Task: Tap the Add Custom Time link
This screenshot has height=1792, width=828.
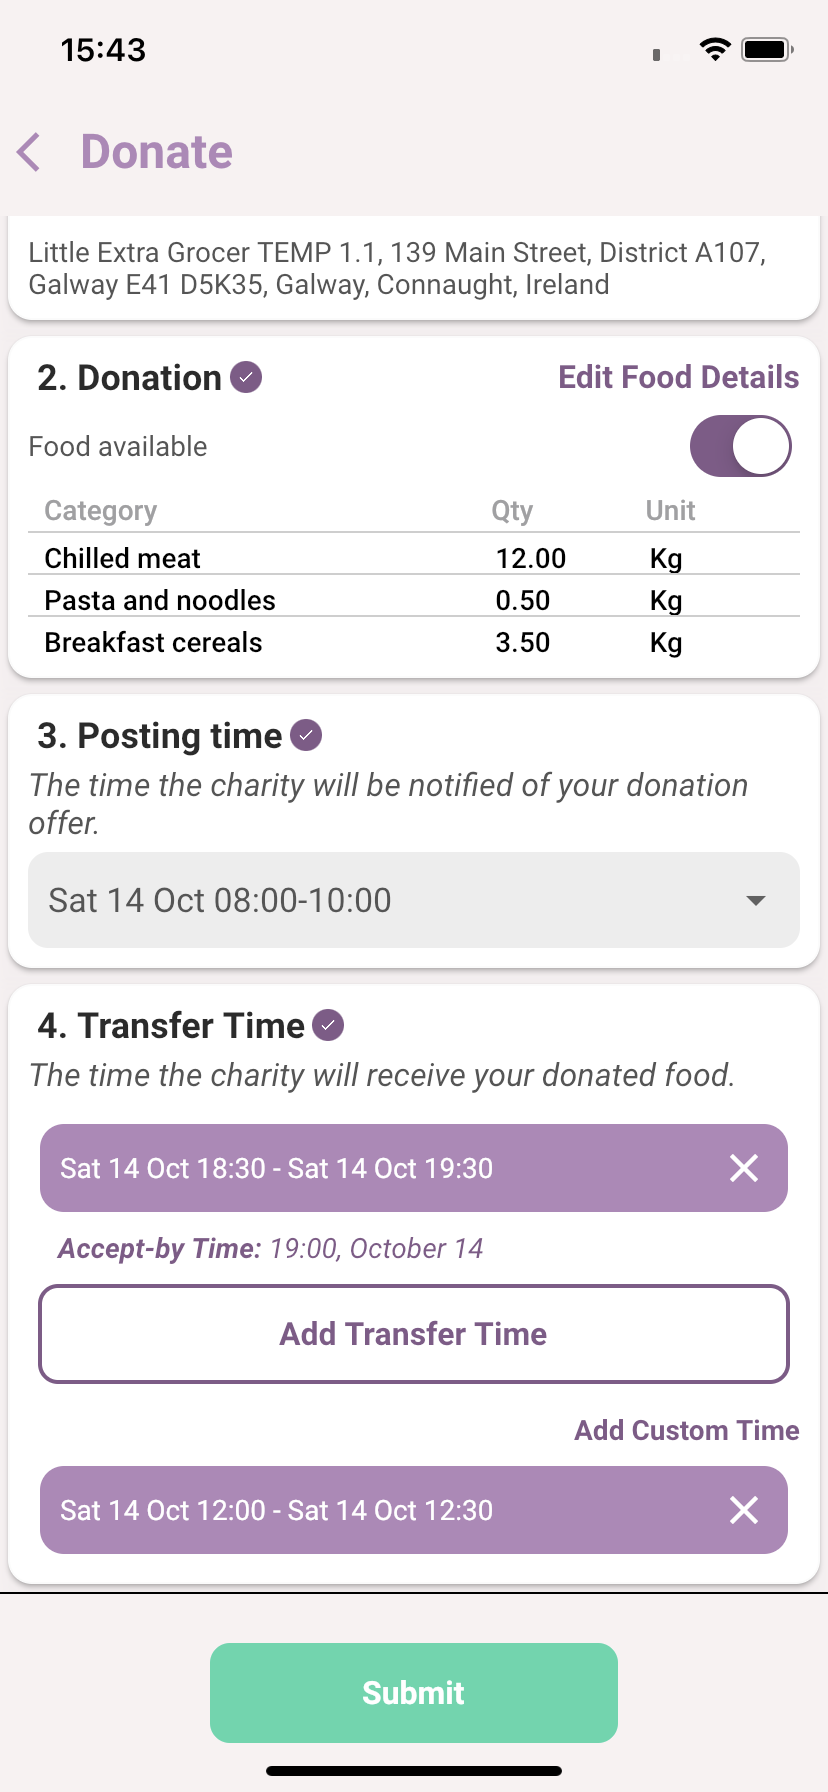Action: 686,1430
